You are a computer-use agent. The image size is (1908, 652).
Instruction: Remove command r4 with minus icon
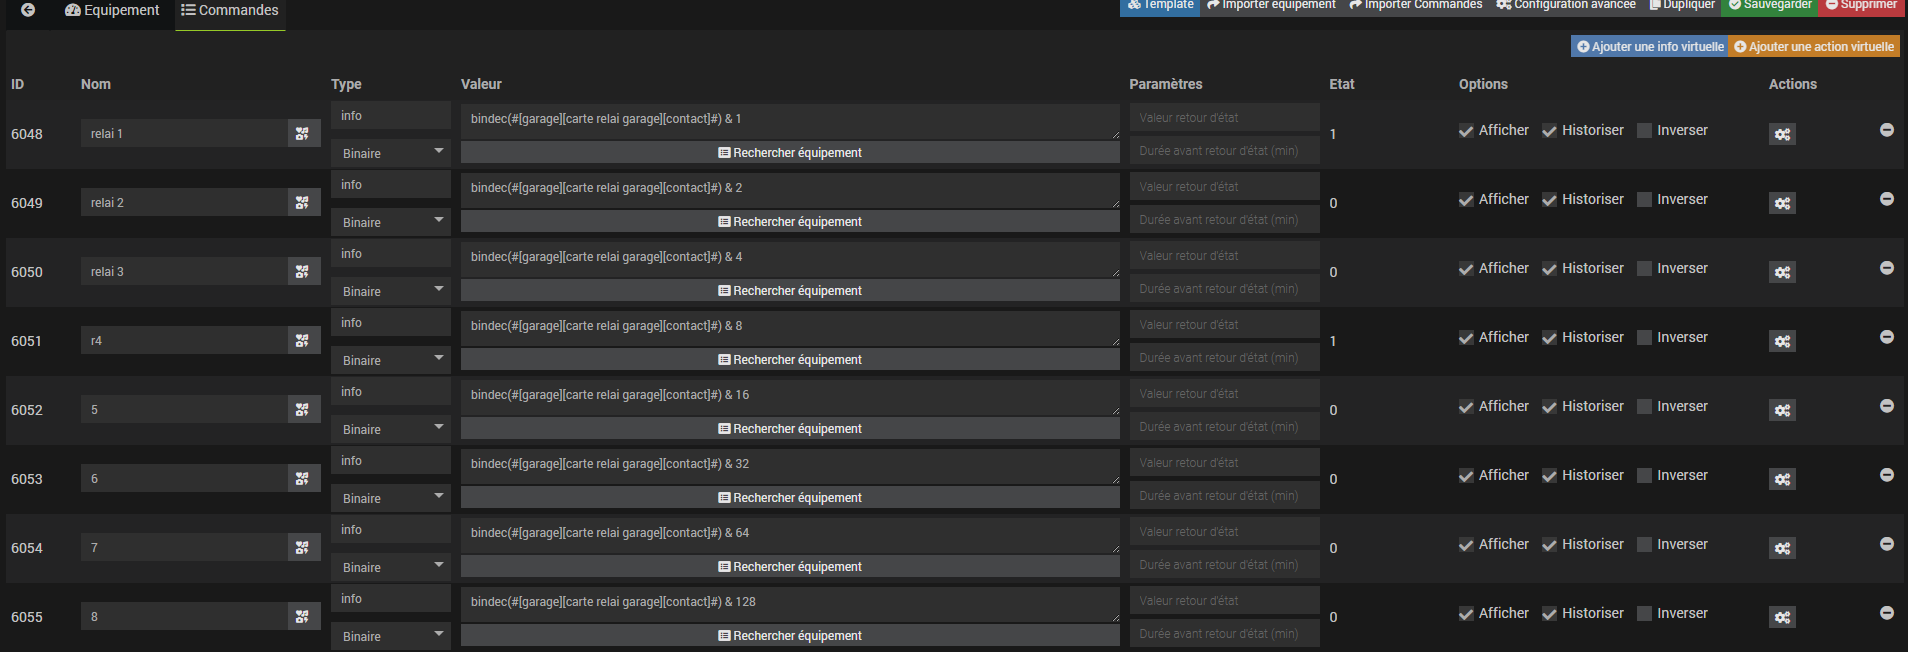coord(1887,337)
